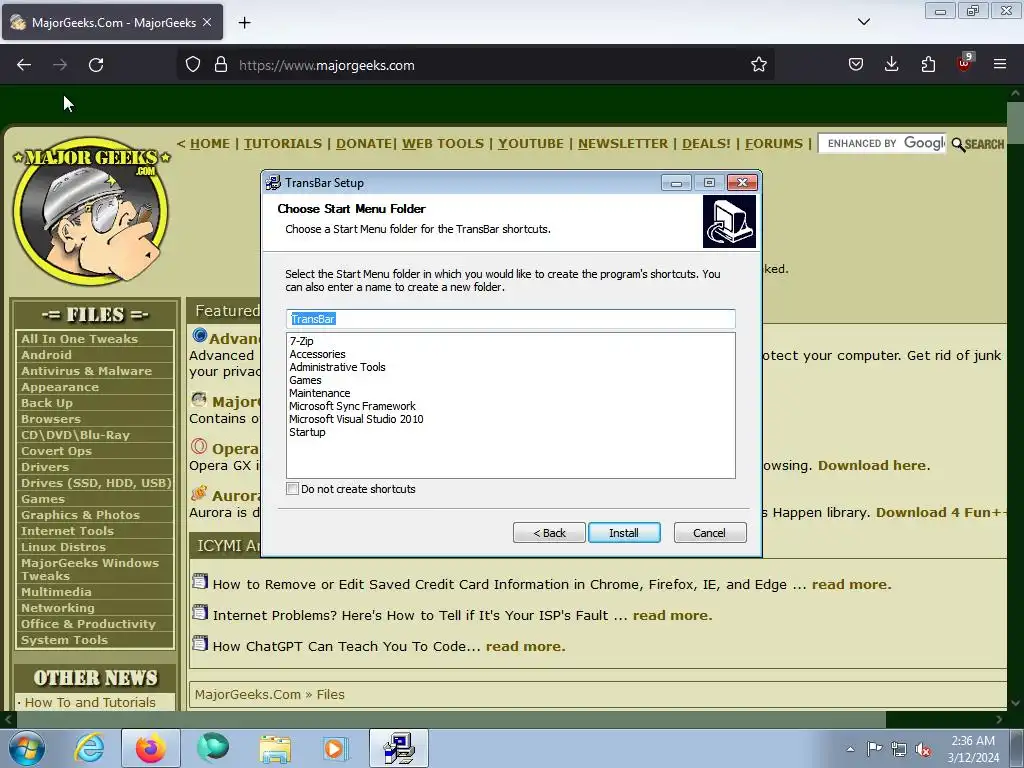Reload the MajorGeeks page
The height and width of the screenshot is (768, 1024).
(96, 65)
